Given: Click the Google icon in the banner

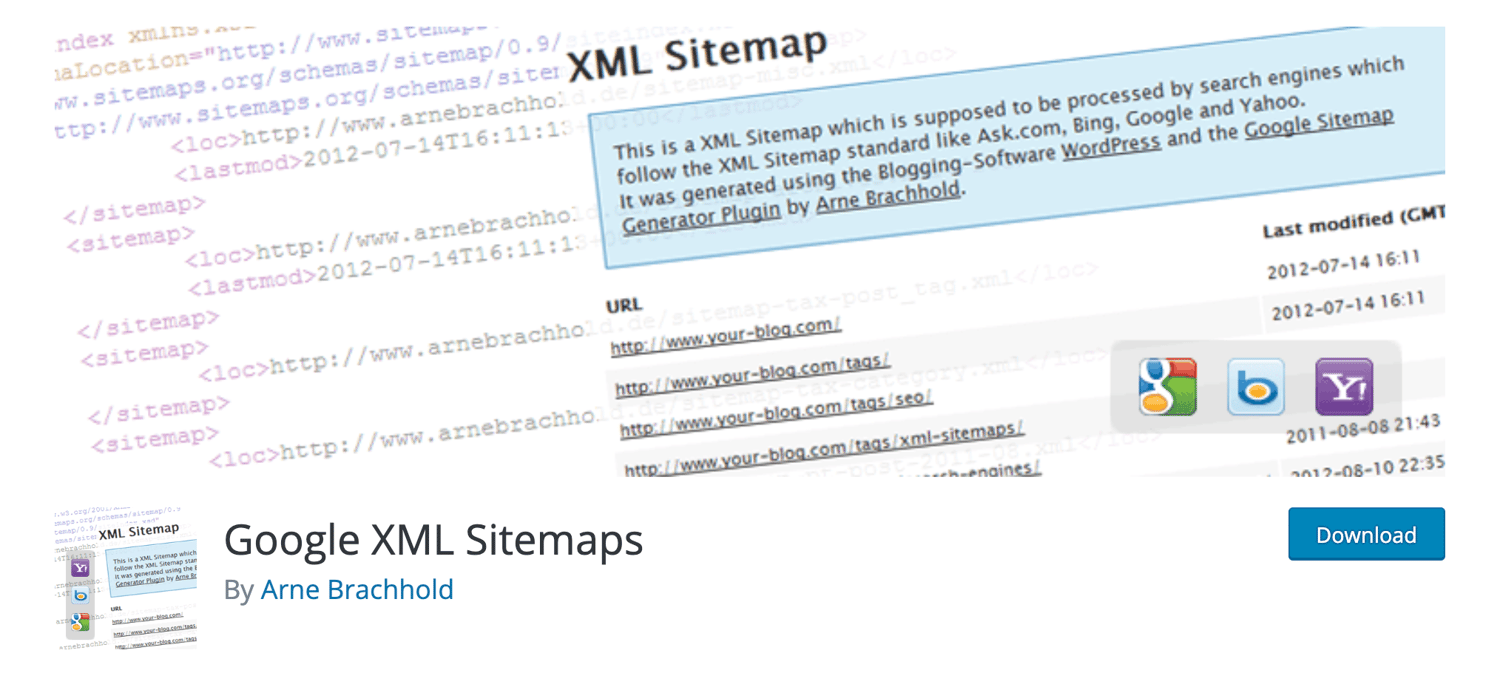Looking at the screenshot, I should click(1167, 385).
